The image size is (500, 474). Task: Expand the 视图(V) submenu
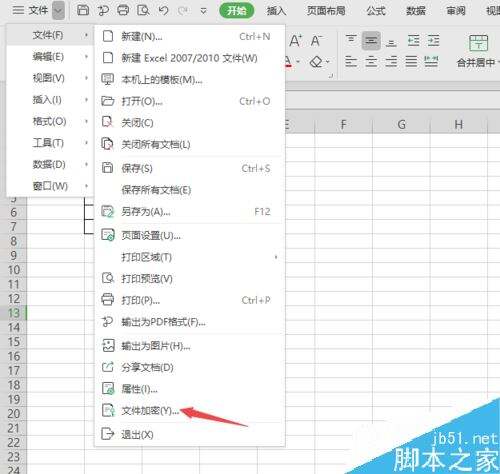[50, 78]
